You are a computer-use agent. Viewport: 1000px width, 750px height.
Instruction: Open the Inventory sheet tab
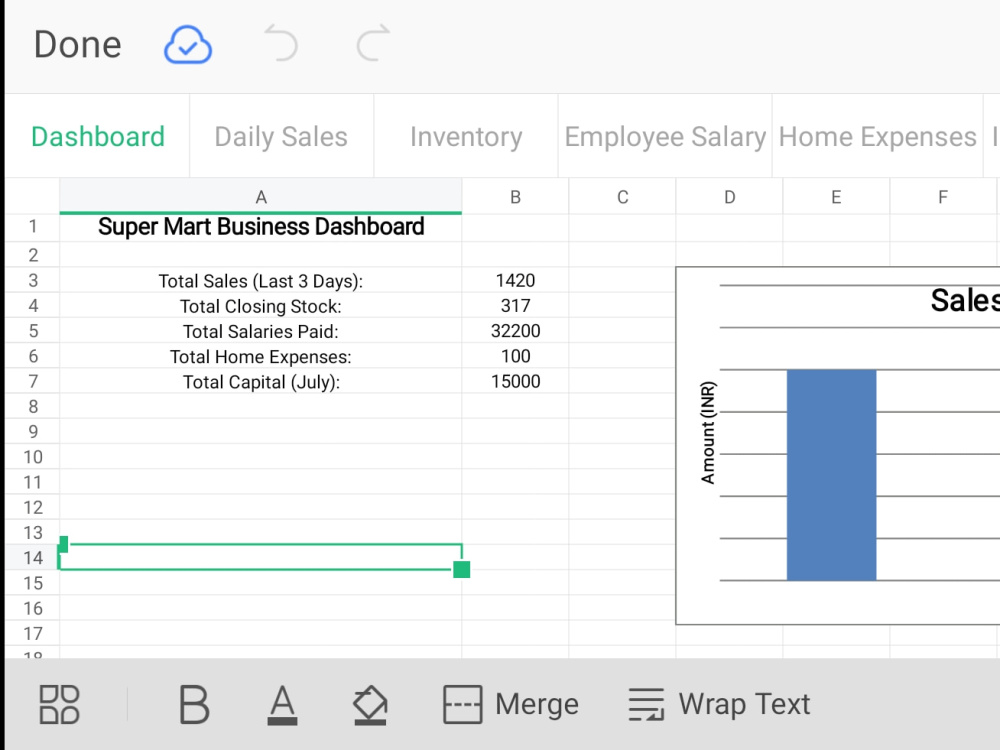coord(466,136)
